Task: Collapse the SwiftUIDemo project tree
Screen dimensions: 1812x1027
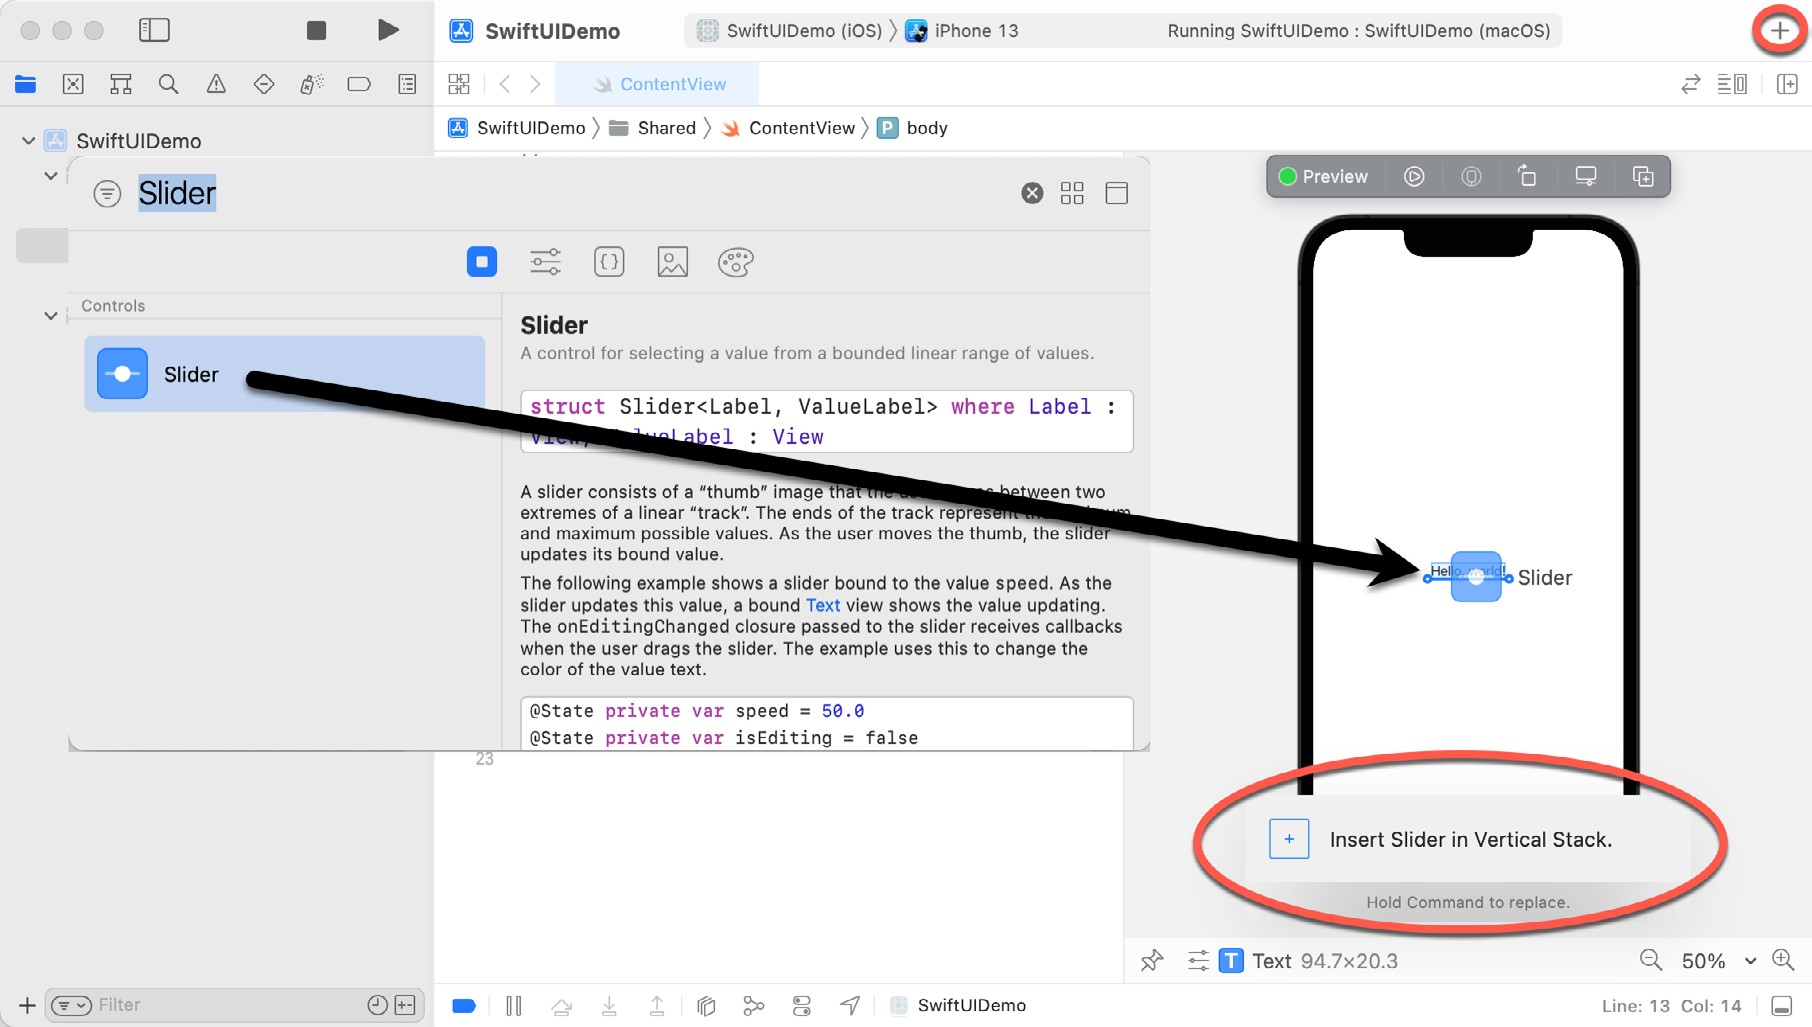Action: tap(28, 141)
